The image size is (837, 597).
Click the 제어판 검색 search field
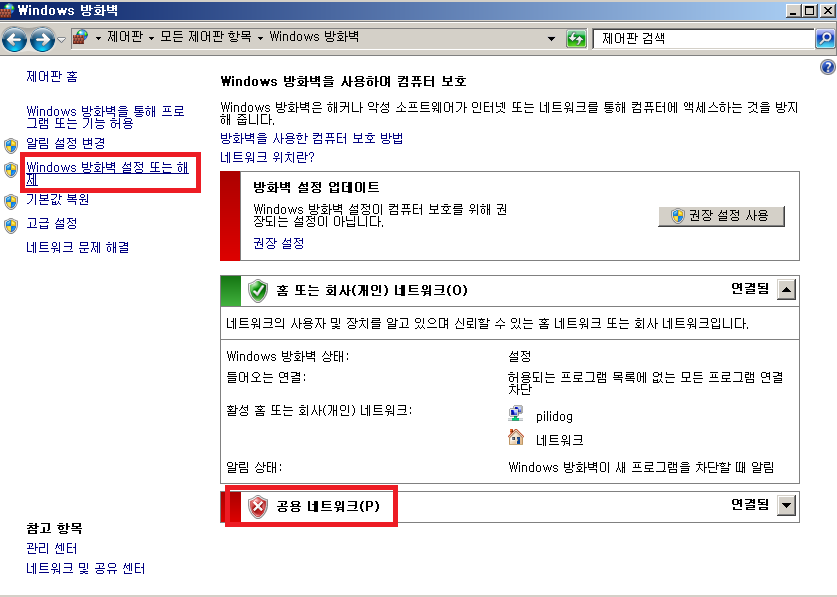(704, 38)
